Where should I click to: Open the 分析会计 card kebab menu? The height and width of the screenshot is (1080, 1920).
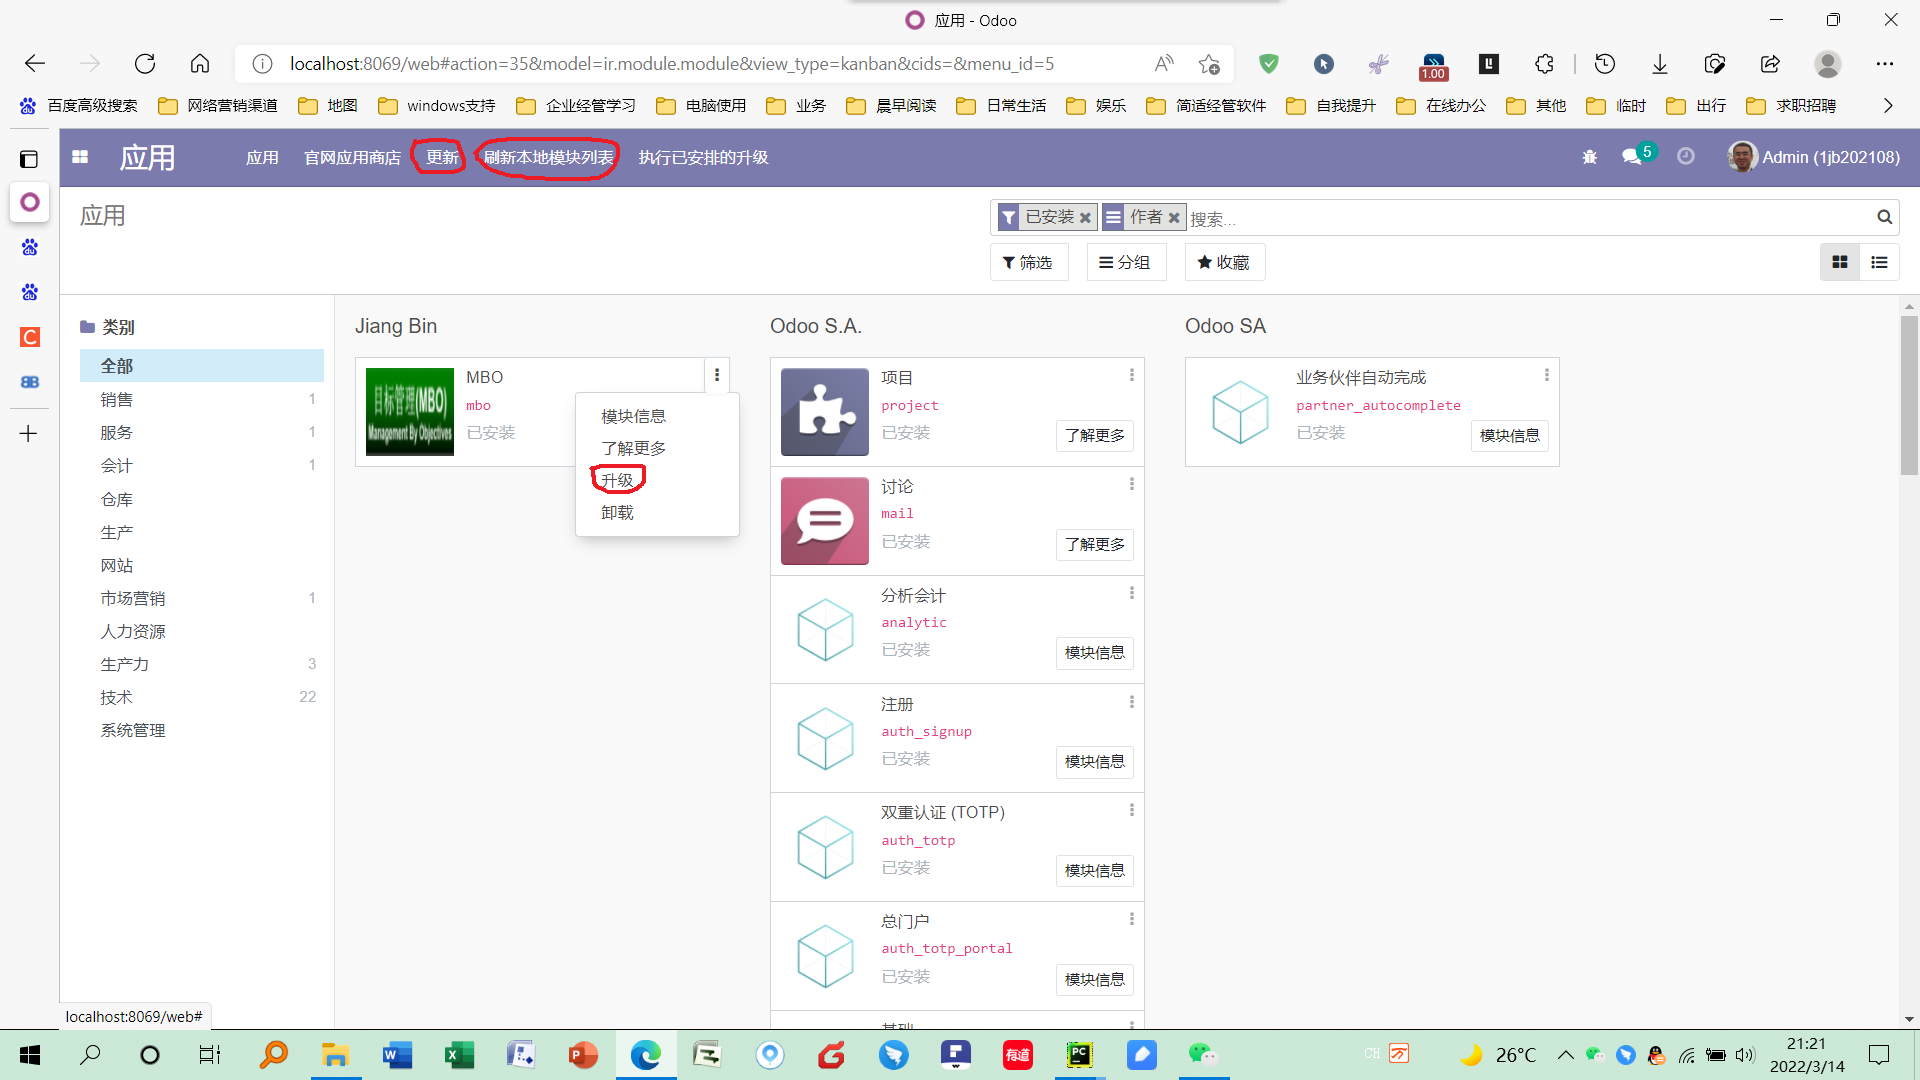pos(1132,593)
